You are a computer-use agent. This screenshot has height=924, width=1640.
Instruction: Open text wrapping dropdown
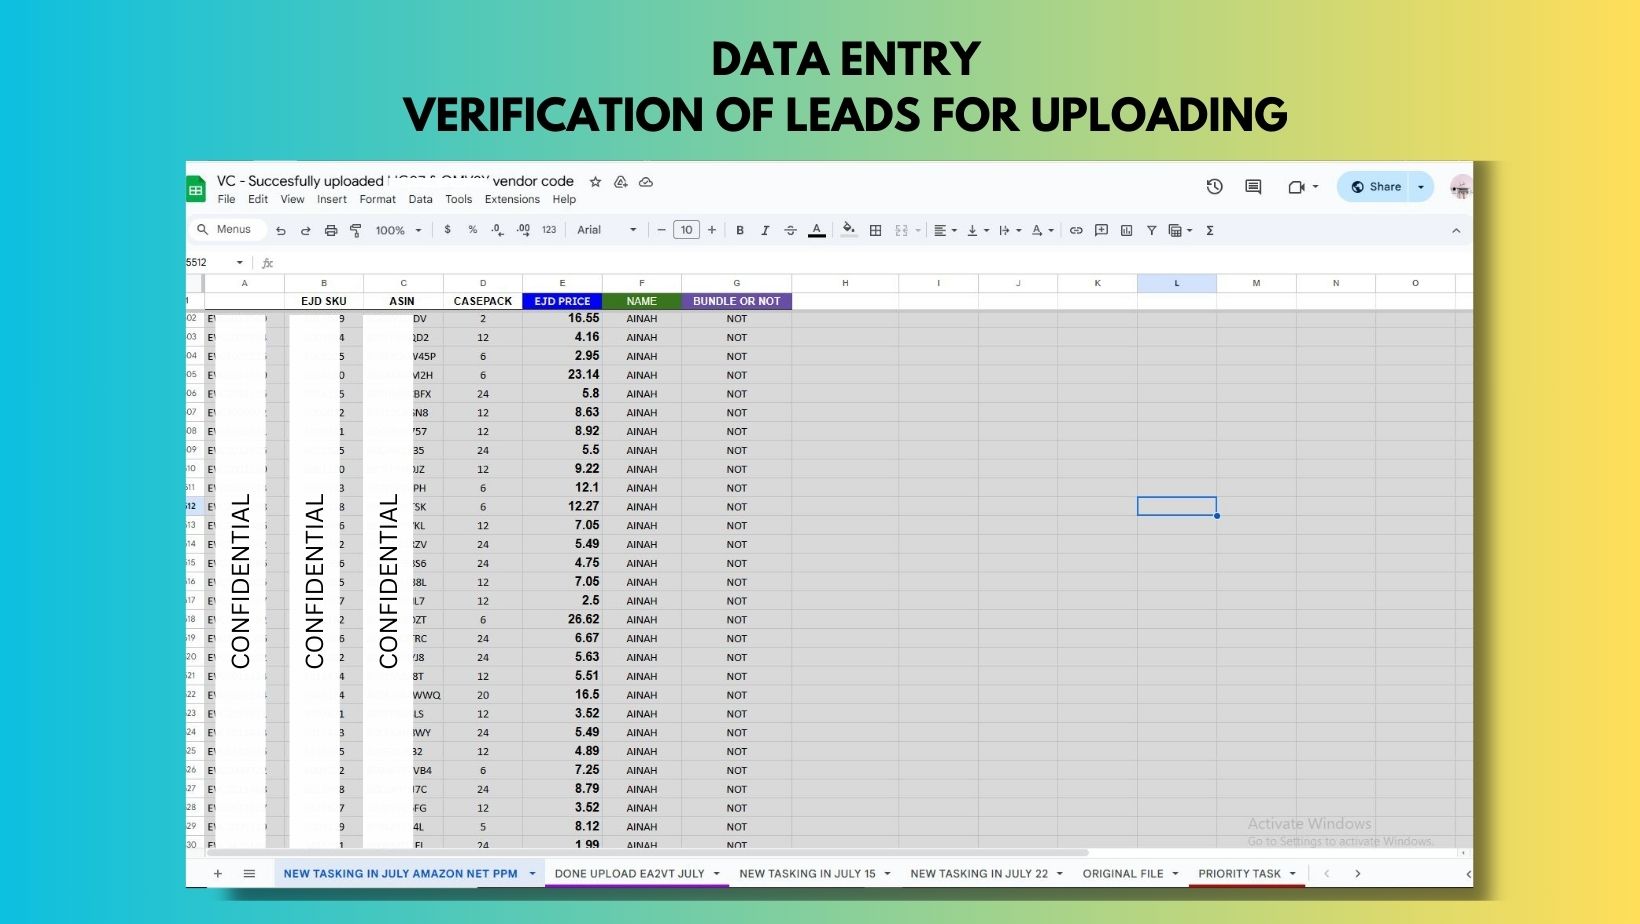(1010, 230)
